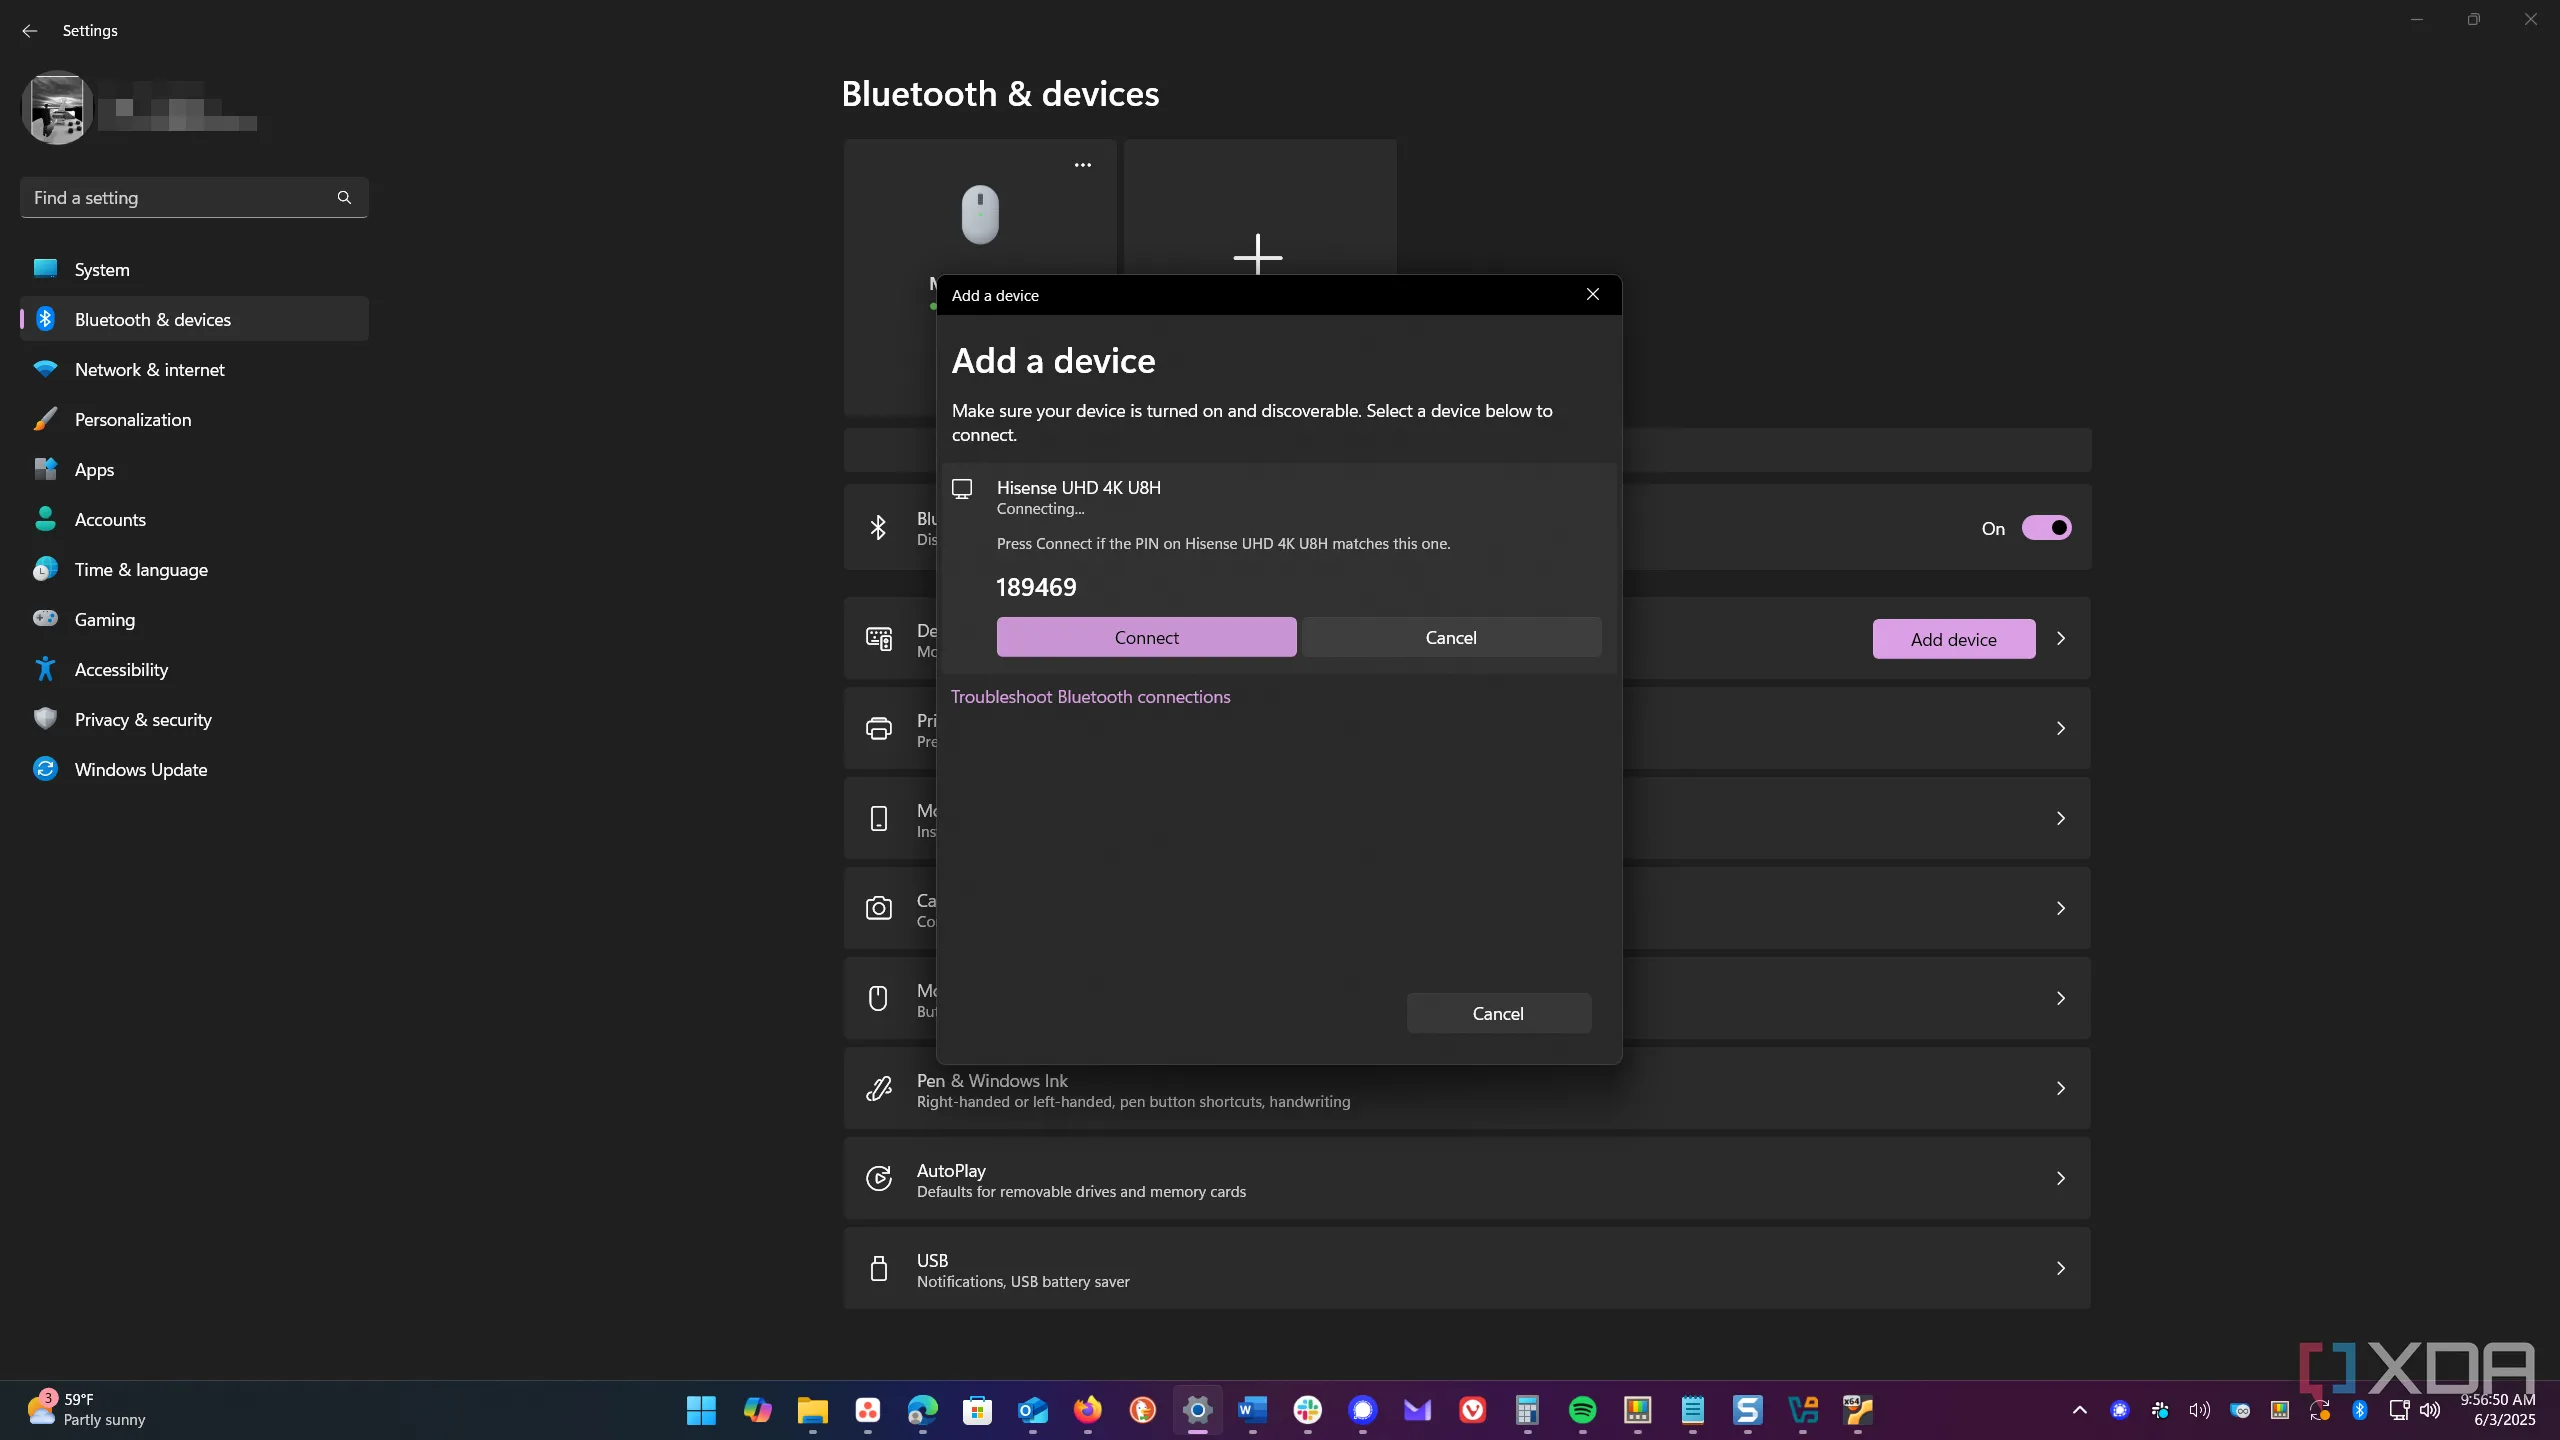The height and width of the screenshot is (1440, 2560).
Task: Close the Add a device dialog
Action: (x=1592, y=294)
